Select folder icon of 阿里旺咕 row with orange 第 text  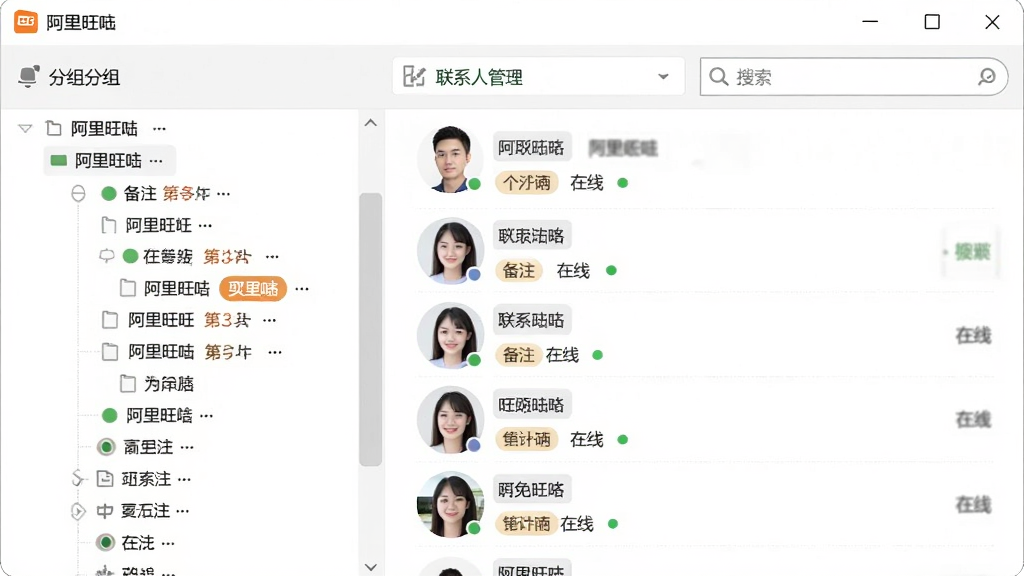pos(110,352)
